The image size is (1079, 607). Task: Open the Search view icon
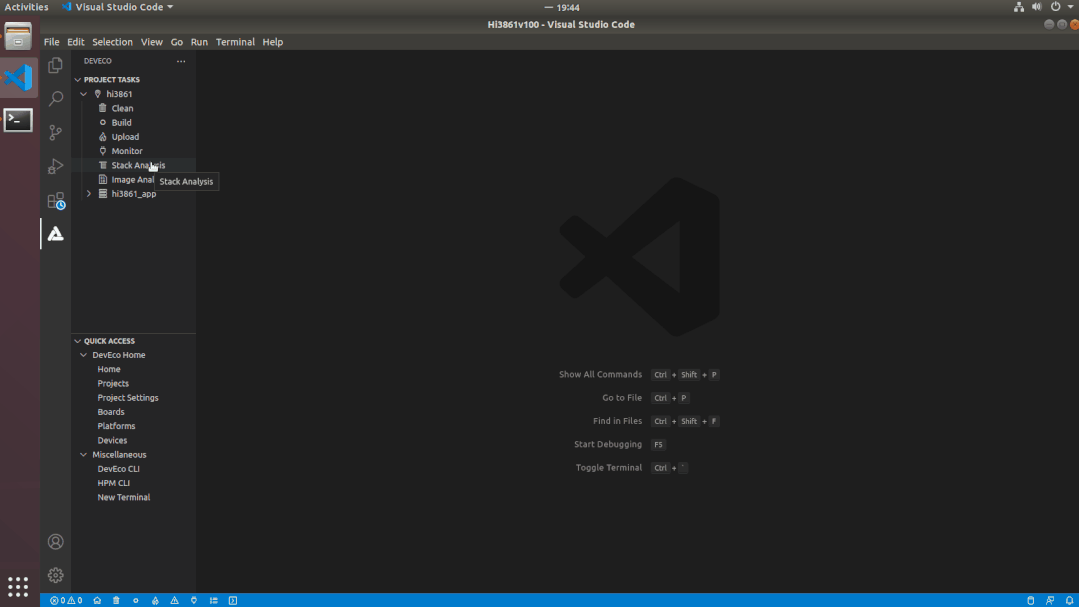[x=56, y=99]
